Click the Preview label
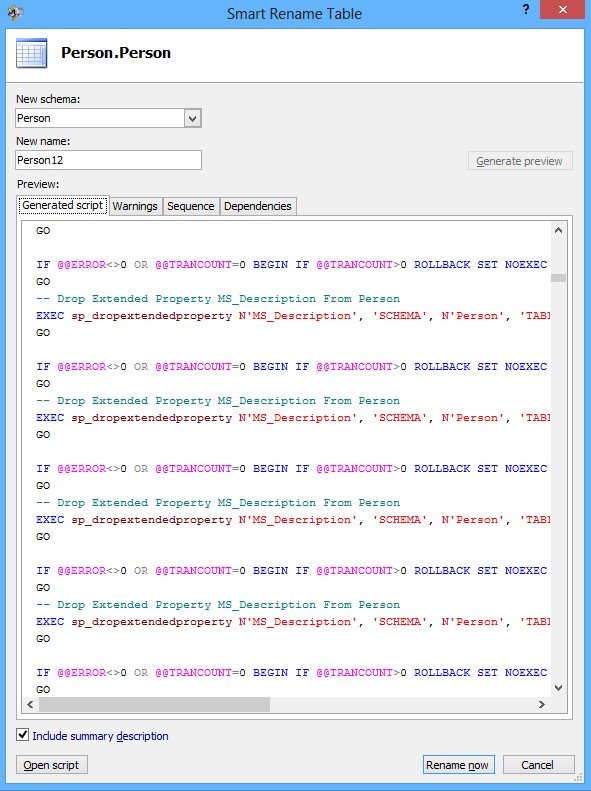The height and width of the screenshot is (791, 591). (38, 184)
